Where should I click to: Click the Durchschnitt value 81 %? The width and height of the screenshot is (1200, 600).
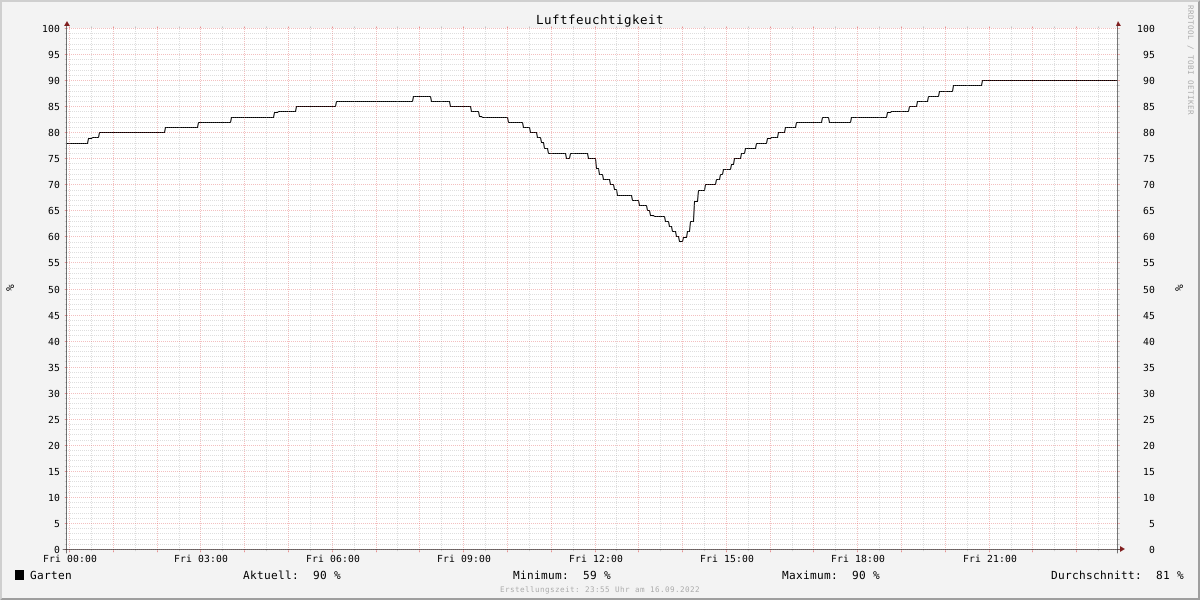1169,575
